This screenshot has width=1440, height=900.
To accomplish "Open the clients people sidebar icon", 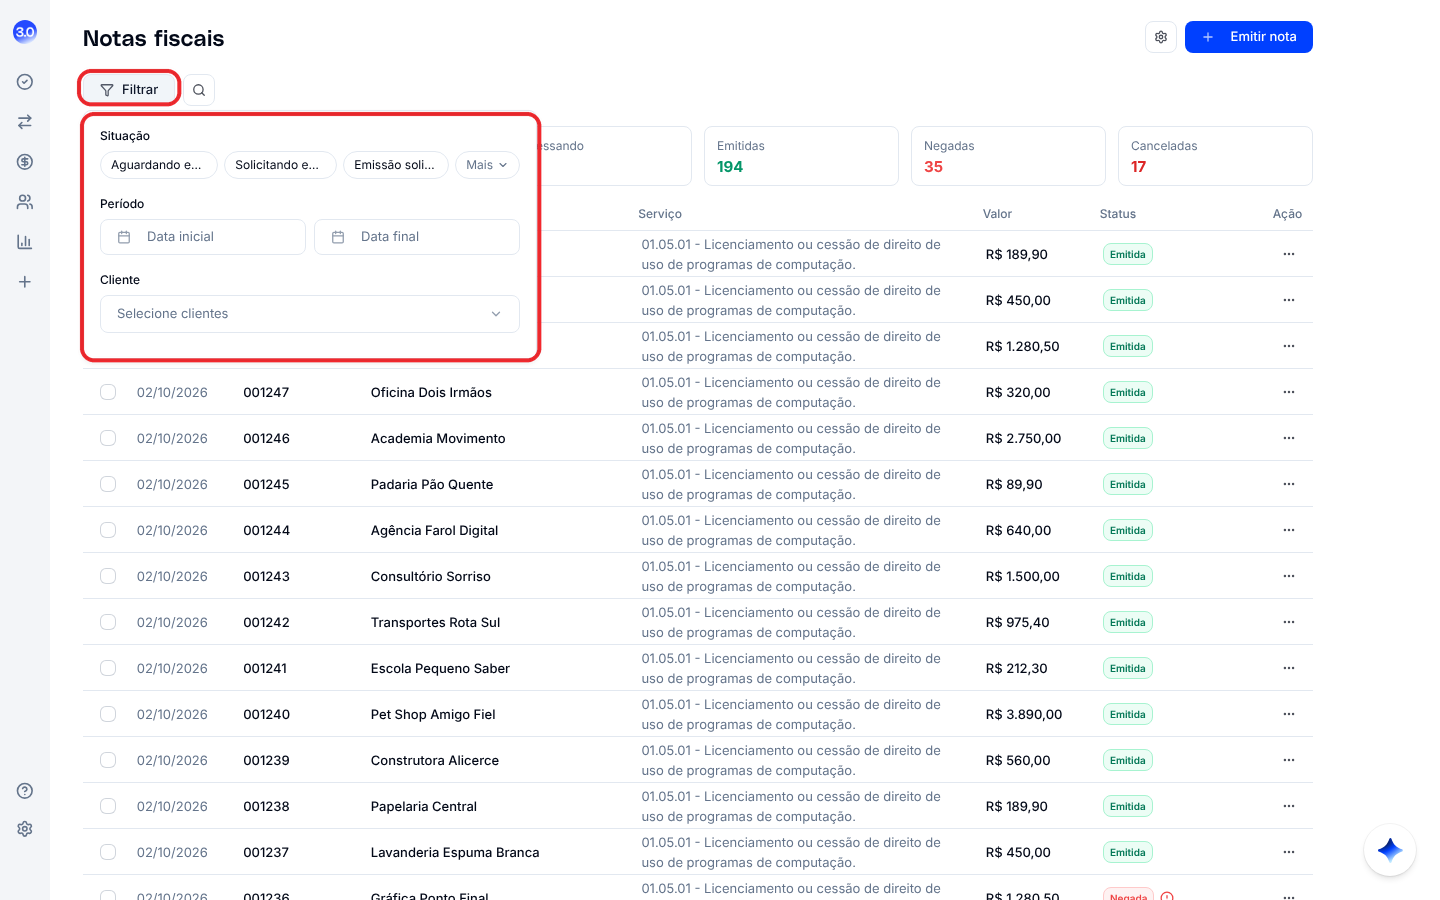I will pyautogui.click(x=25, y=202).
